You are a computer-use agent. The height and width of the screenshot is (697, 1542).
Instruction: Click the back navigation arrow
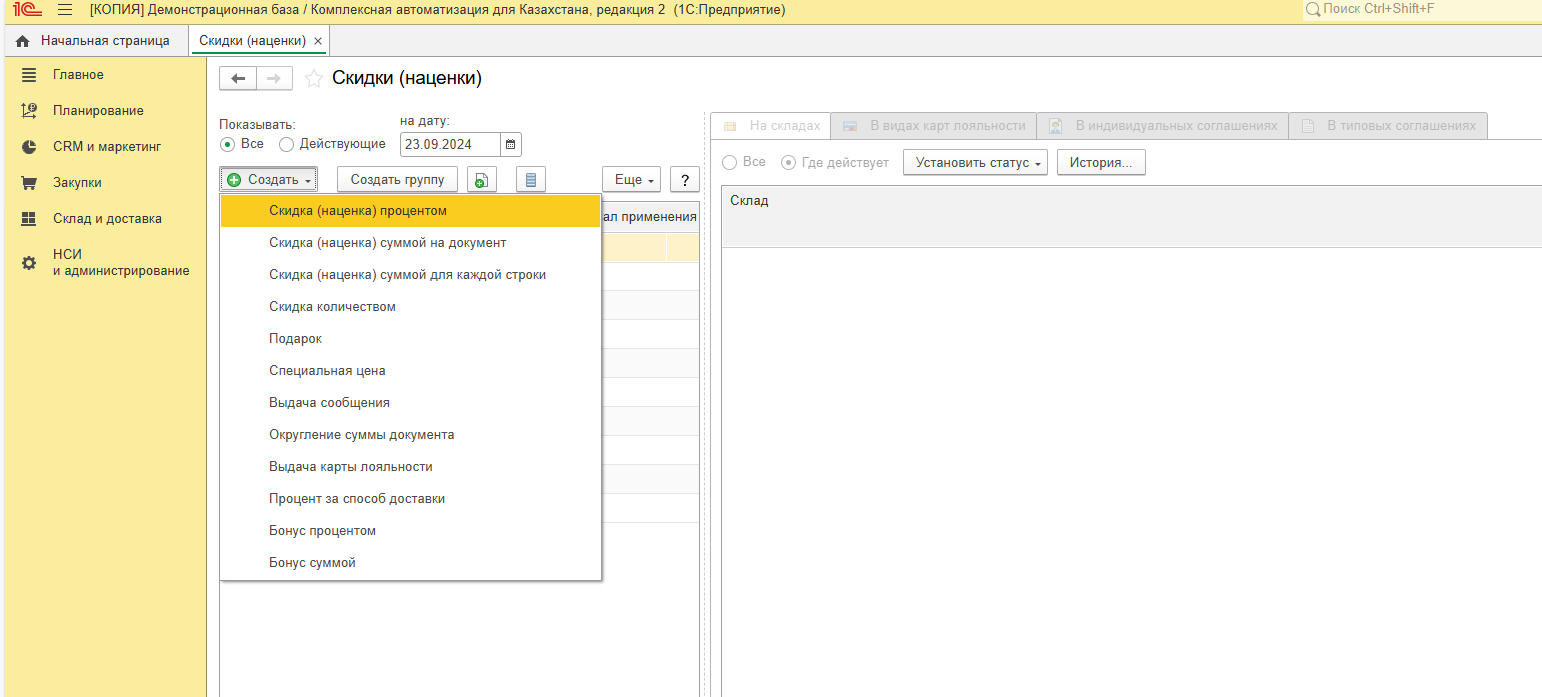coord(237,79)
